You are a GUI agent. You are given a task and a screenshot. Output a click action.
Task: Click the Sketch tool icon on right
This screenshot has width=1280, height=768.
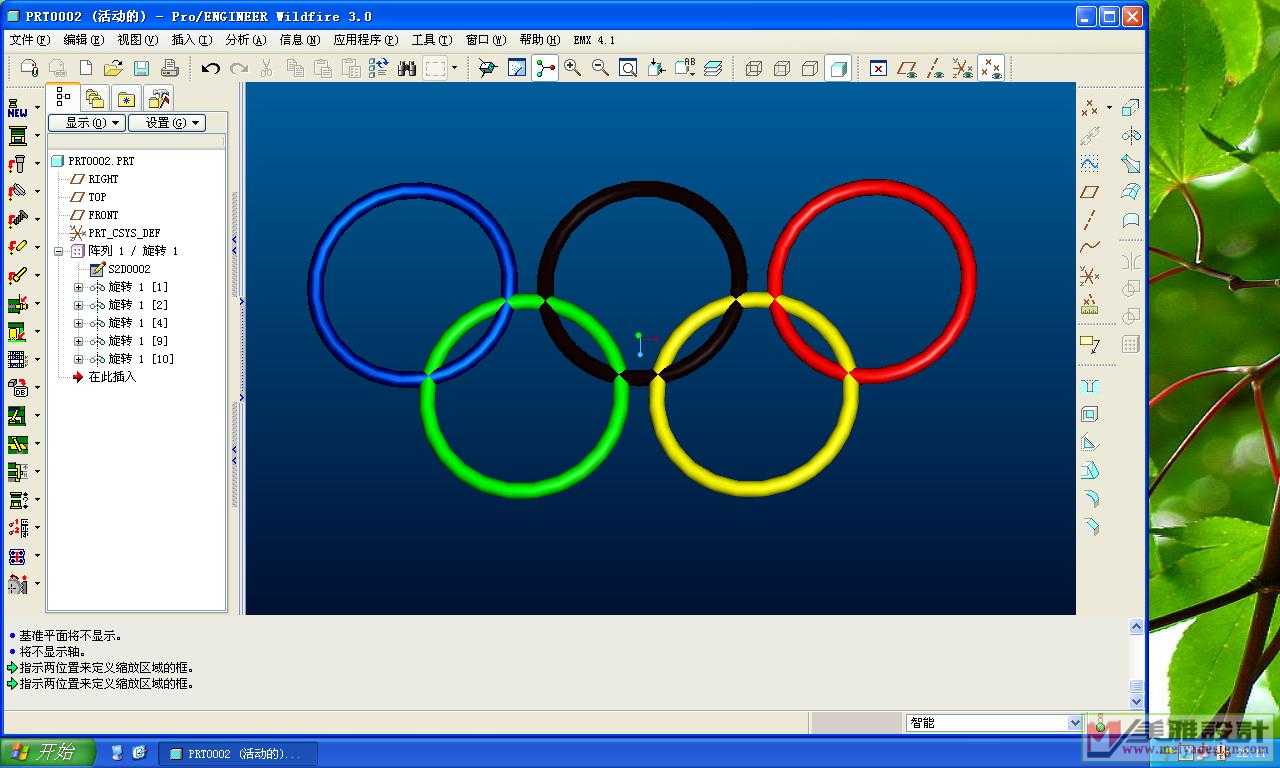click(1090, 164)
